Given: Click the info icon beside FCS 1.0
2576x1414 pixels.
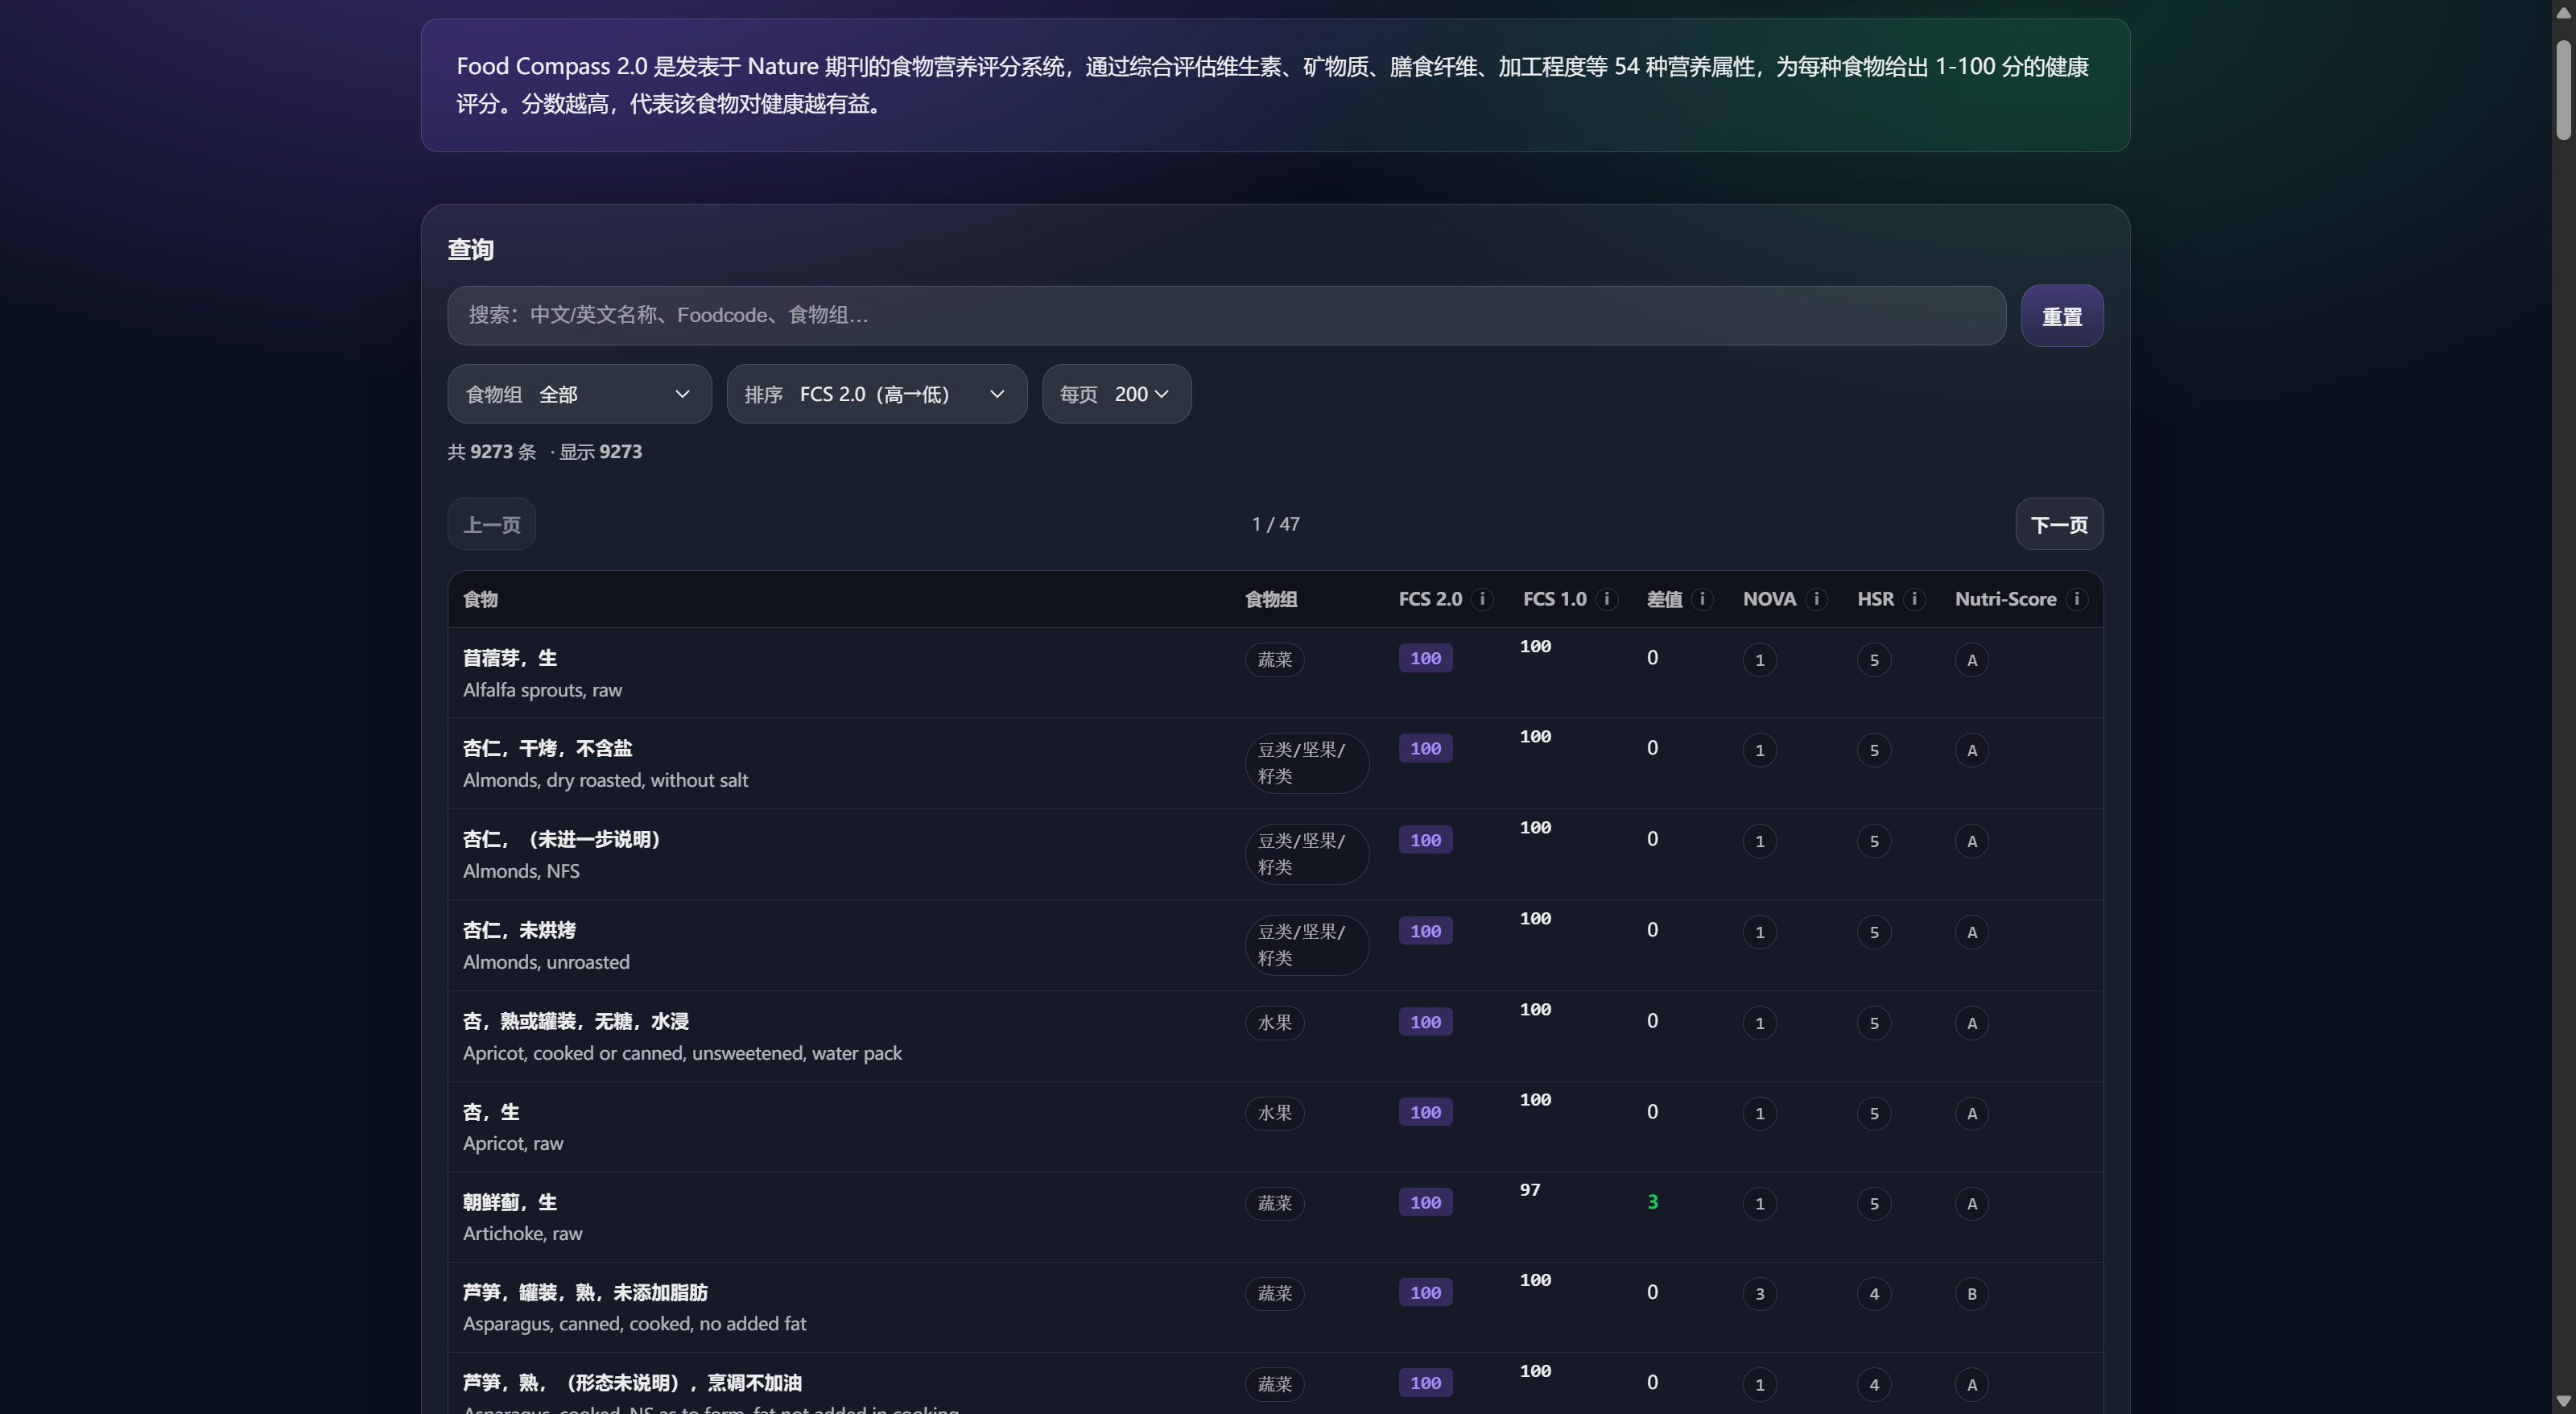Looking at the screenshot, I should pyautogui.click(x=1607, y=599).
